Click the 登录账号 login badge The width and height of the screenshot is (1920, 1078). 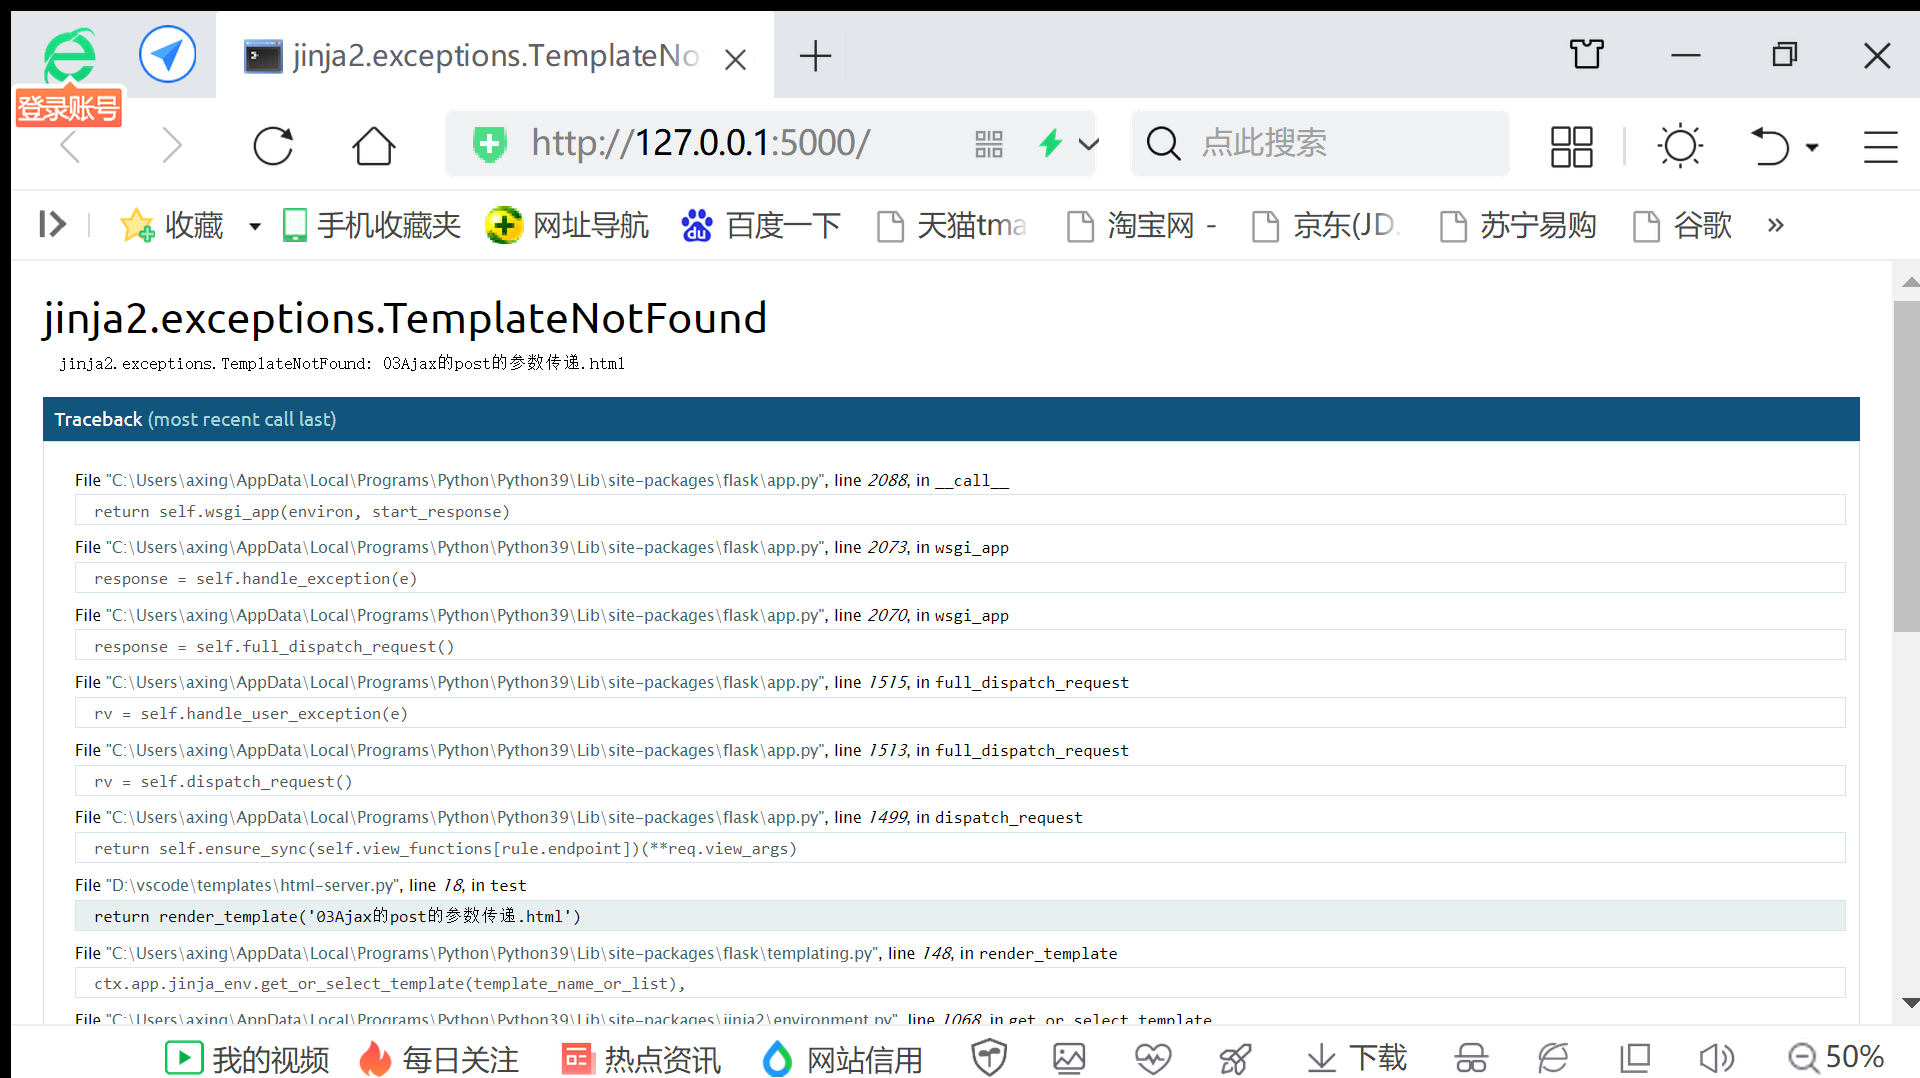(x=68, y=107)
